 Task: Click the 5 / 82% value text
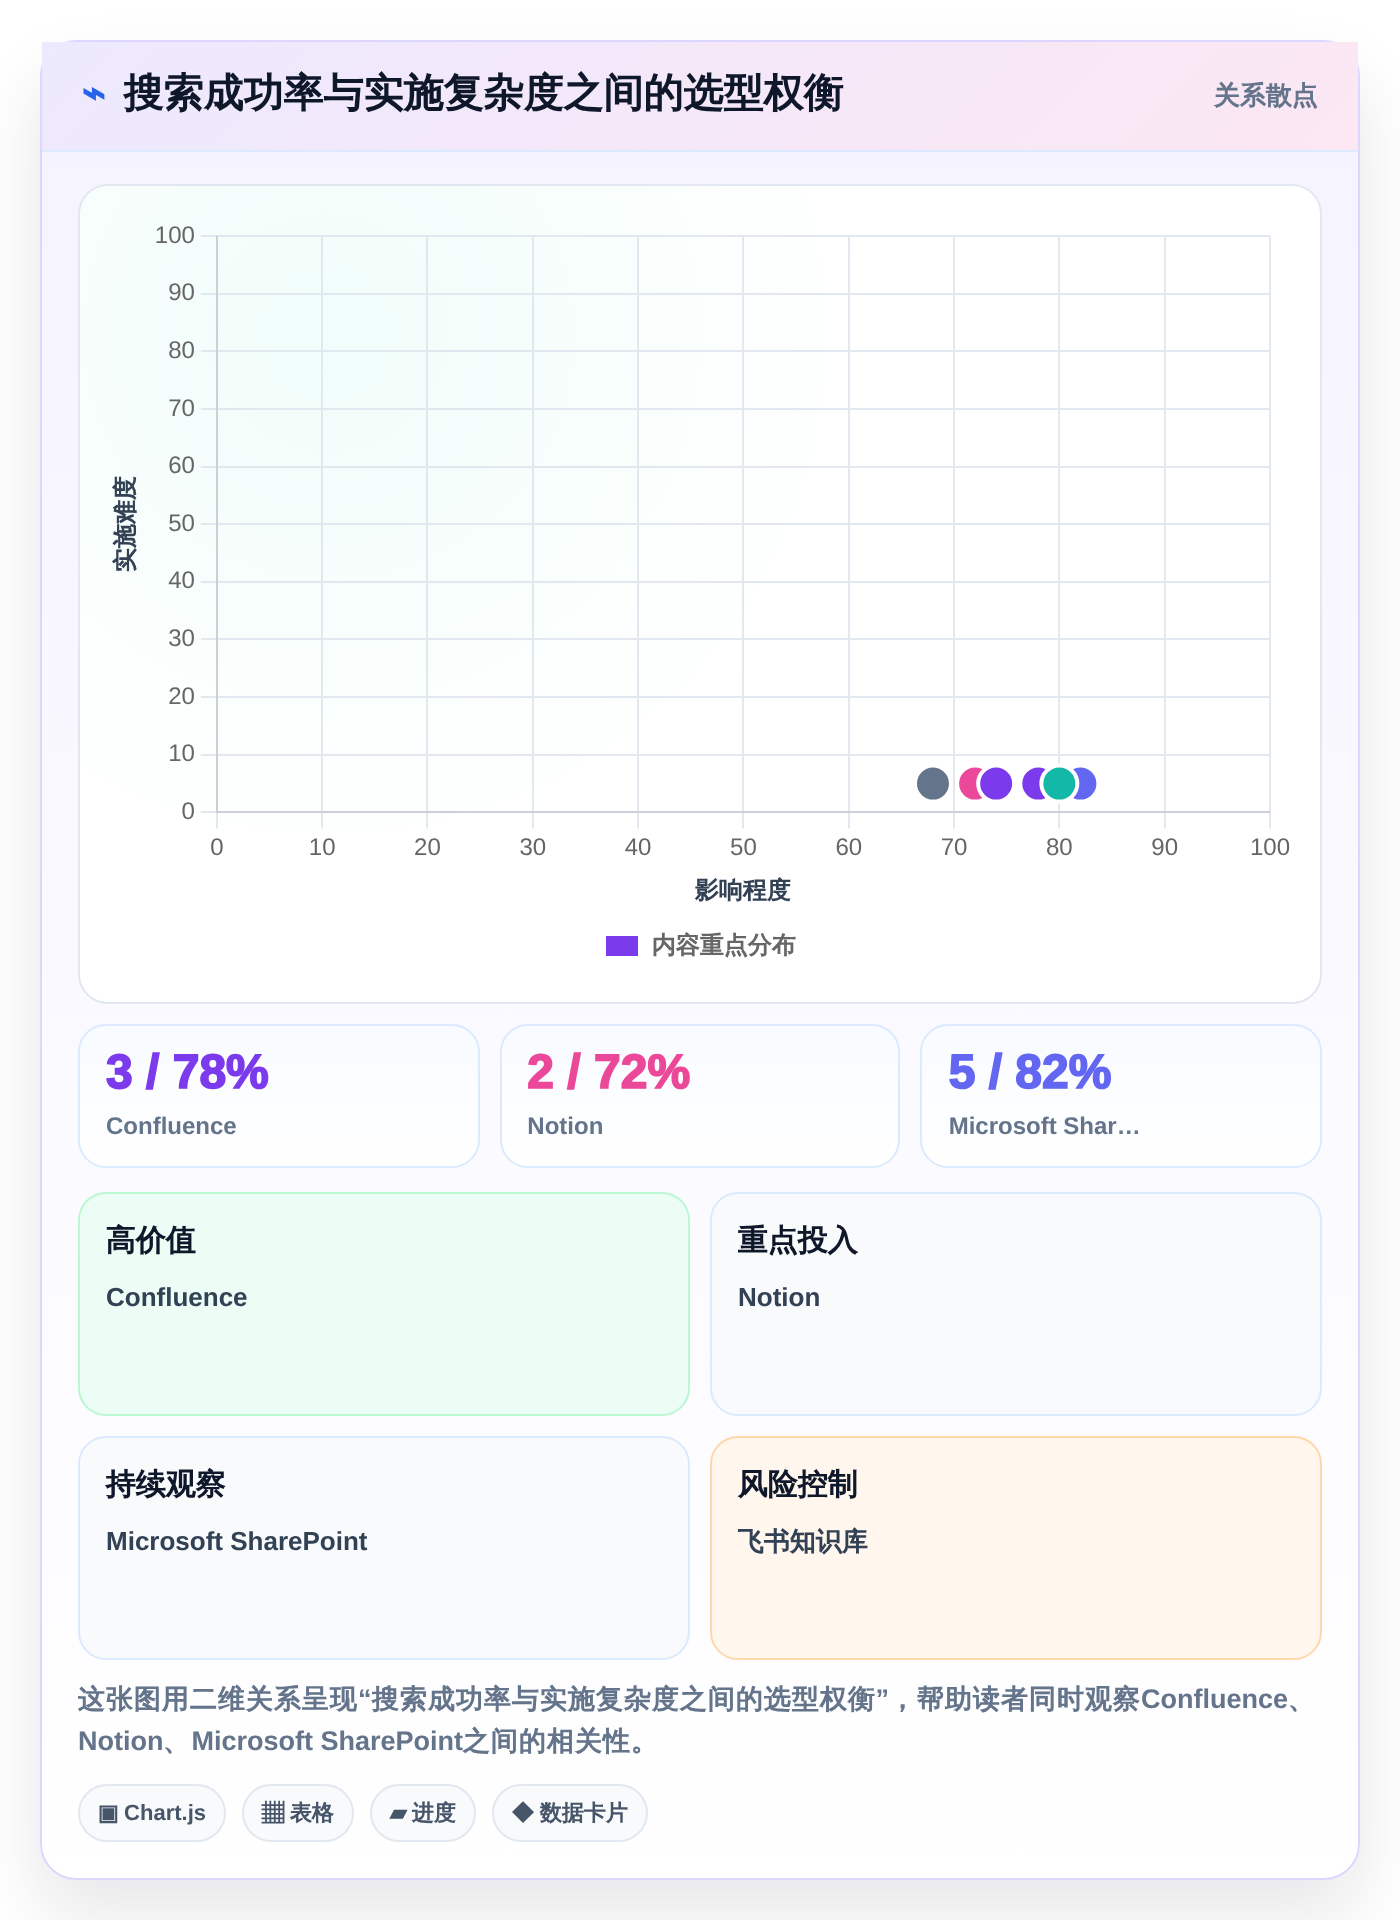(1030, 1072)
